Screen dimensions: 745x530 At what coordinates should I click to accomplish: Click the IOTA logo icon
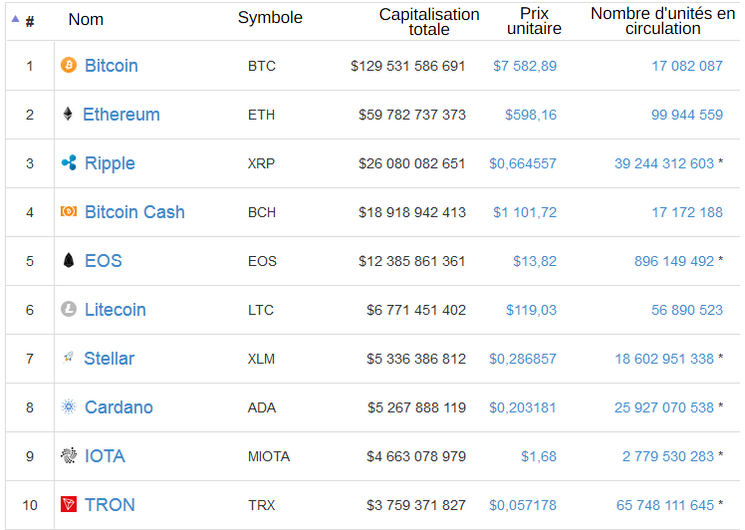[x=68, y=456]
